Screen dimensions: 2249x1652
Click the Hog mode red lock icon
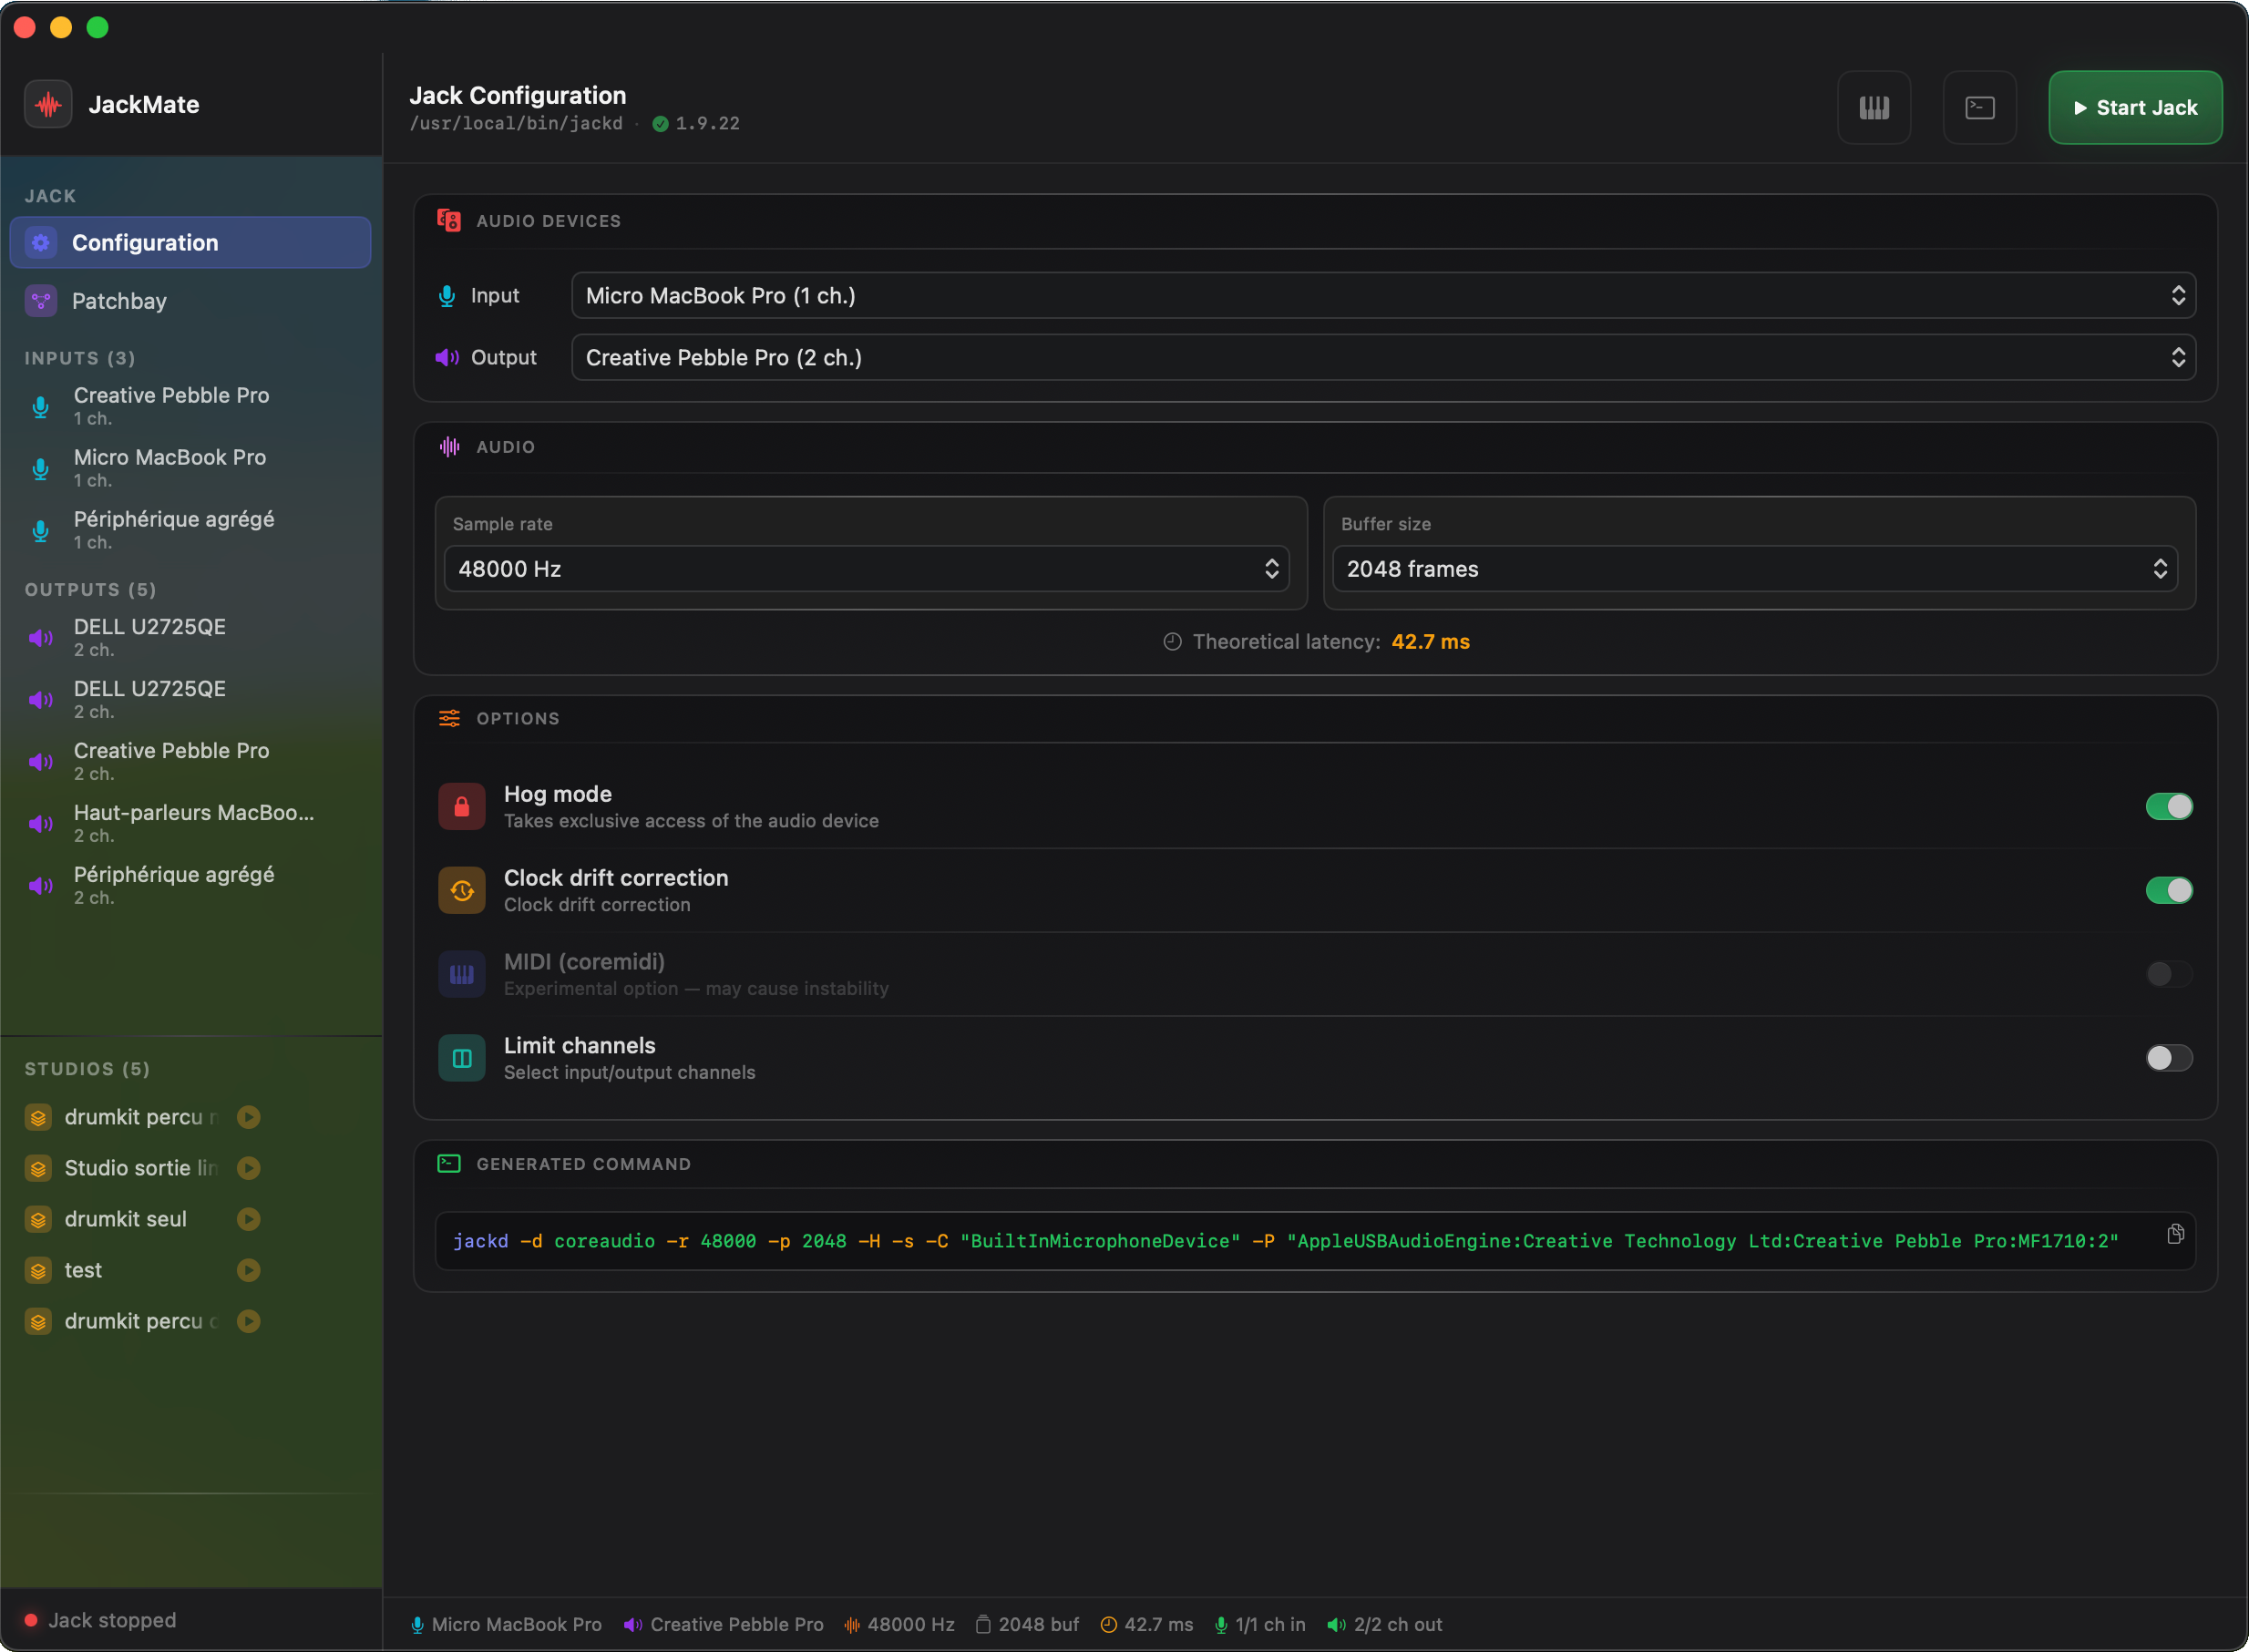(x=461, y=807)
